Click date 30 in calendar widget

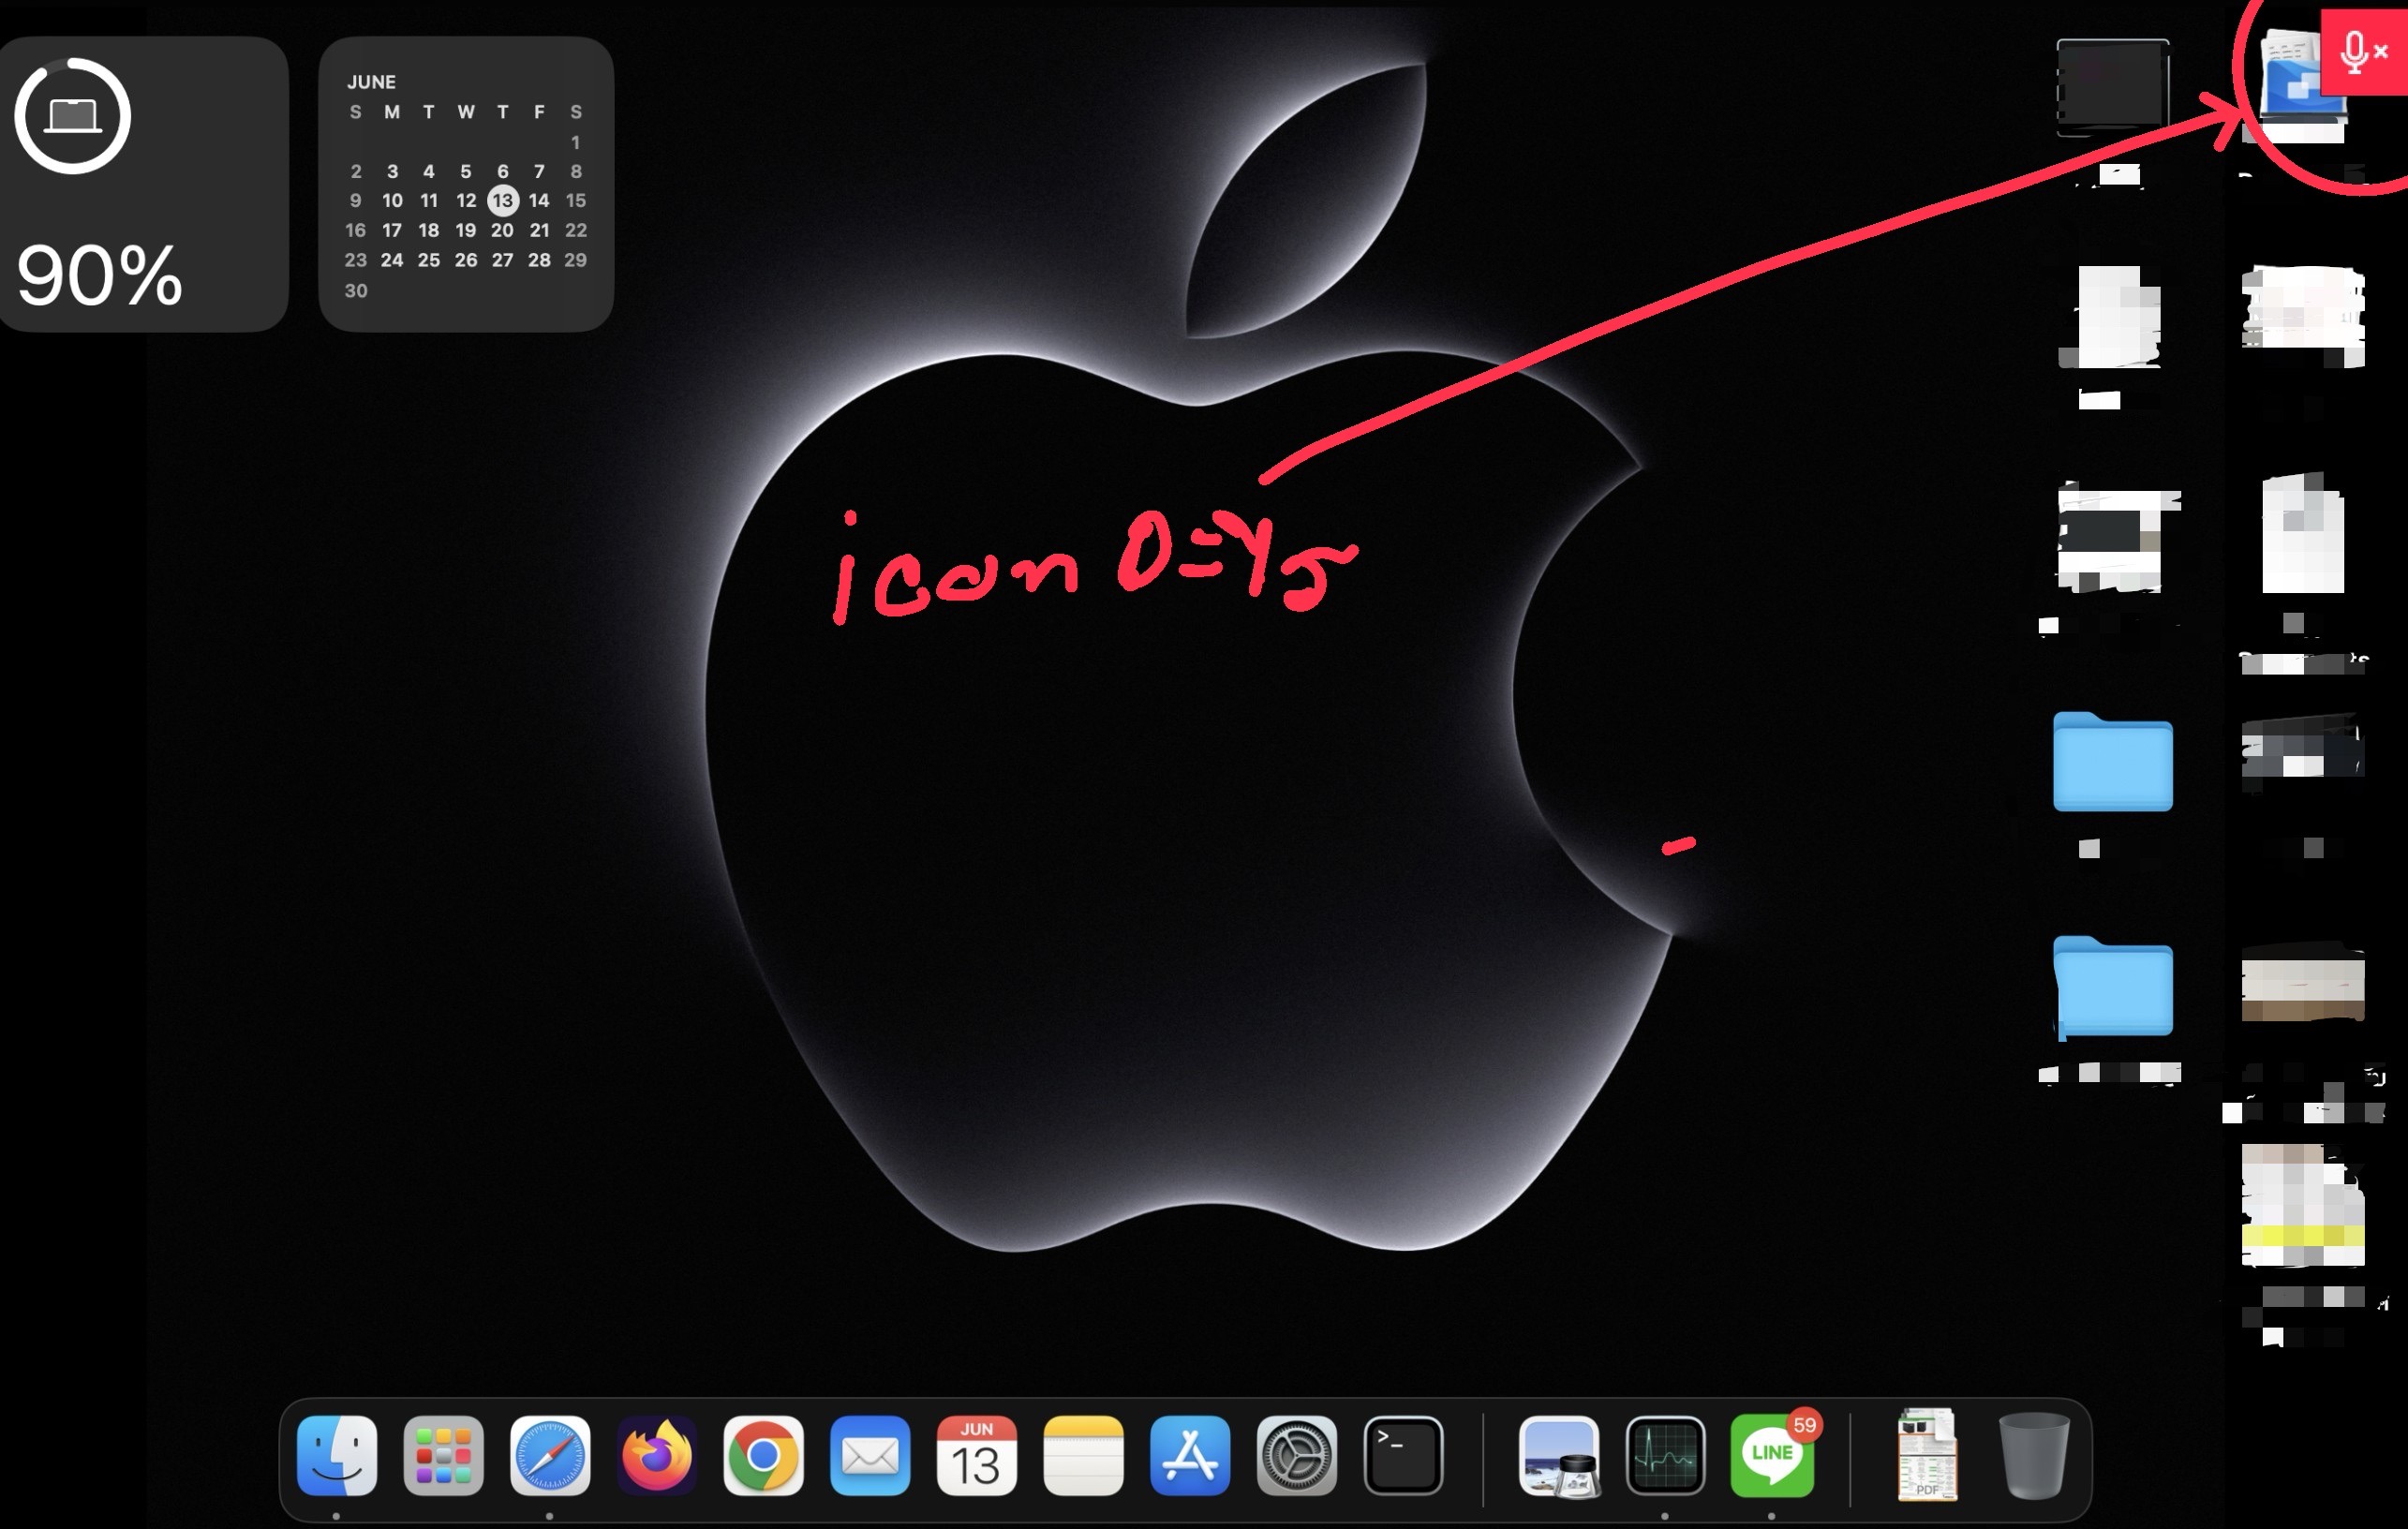[356, 291]
